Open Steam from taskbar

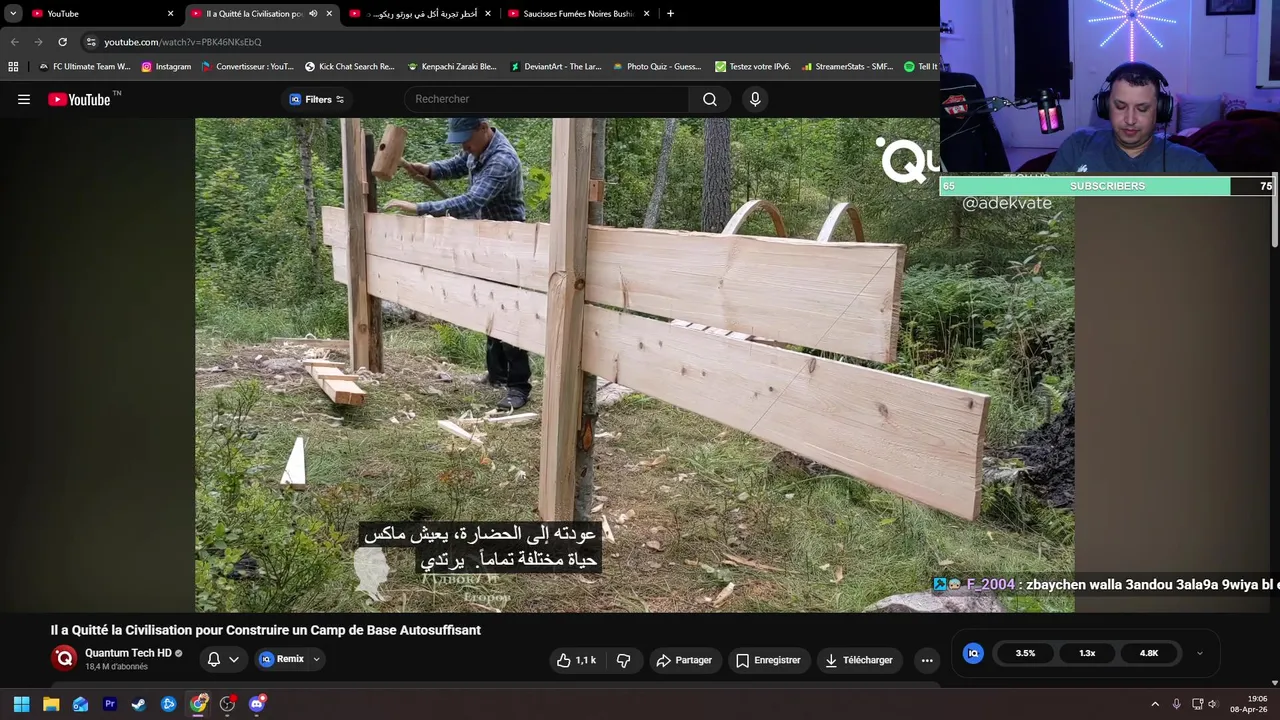(139, 704)
